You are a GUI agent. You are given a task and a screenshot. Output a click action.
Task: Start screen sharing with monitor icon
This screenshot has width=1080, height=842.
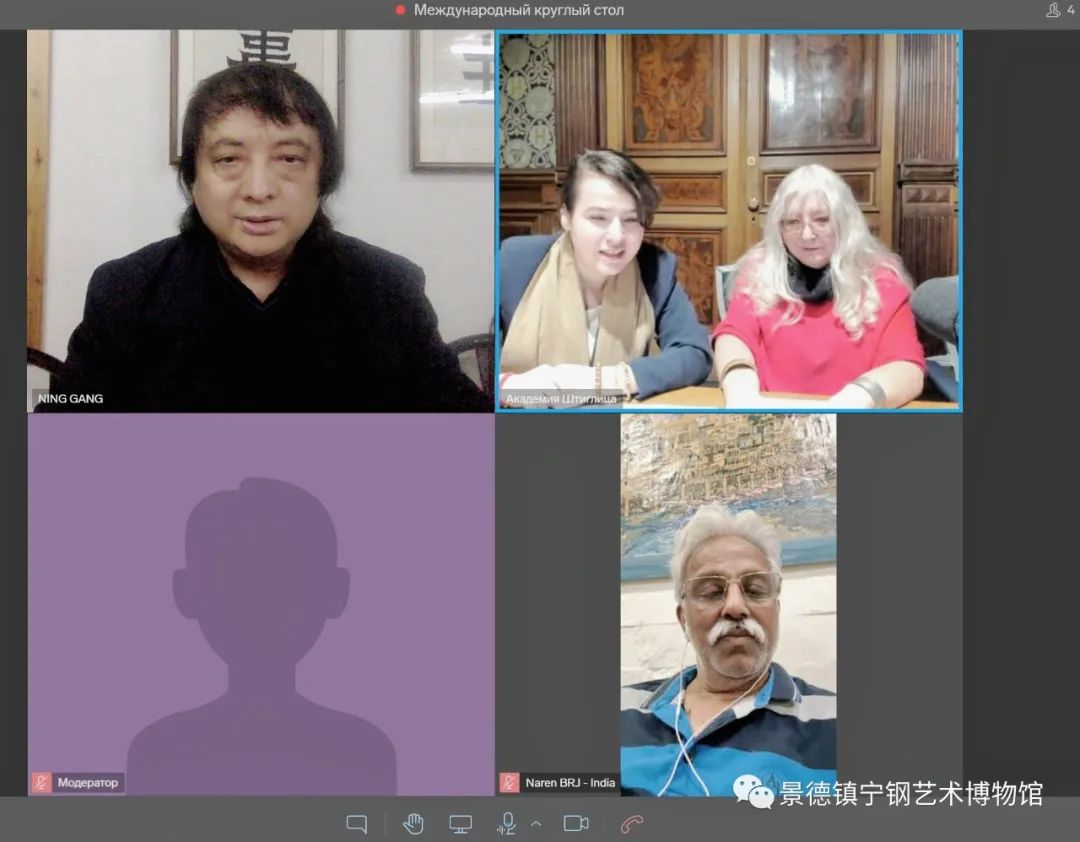(460, 824)
